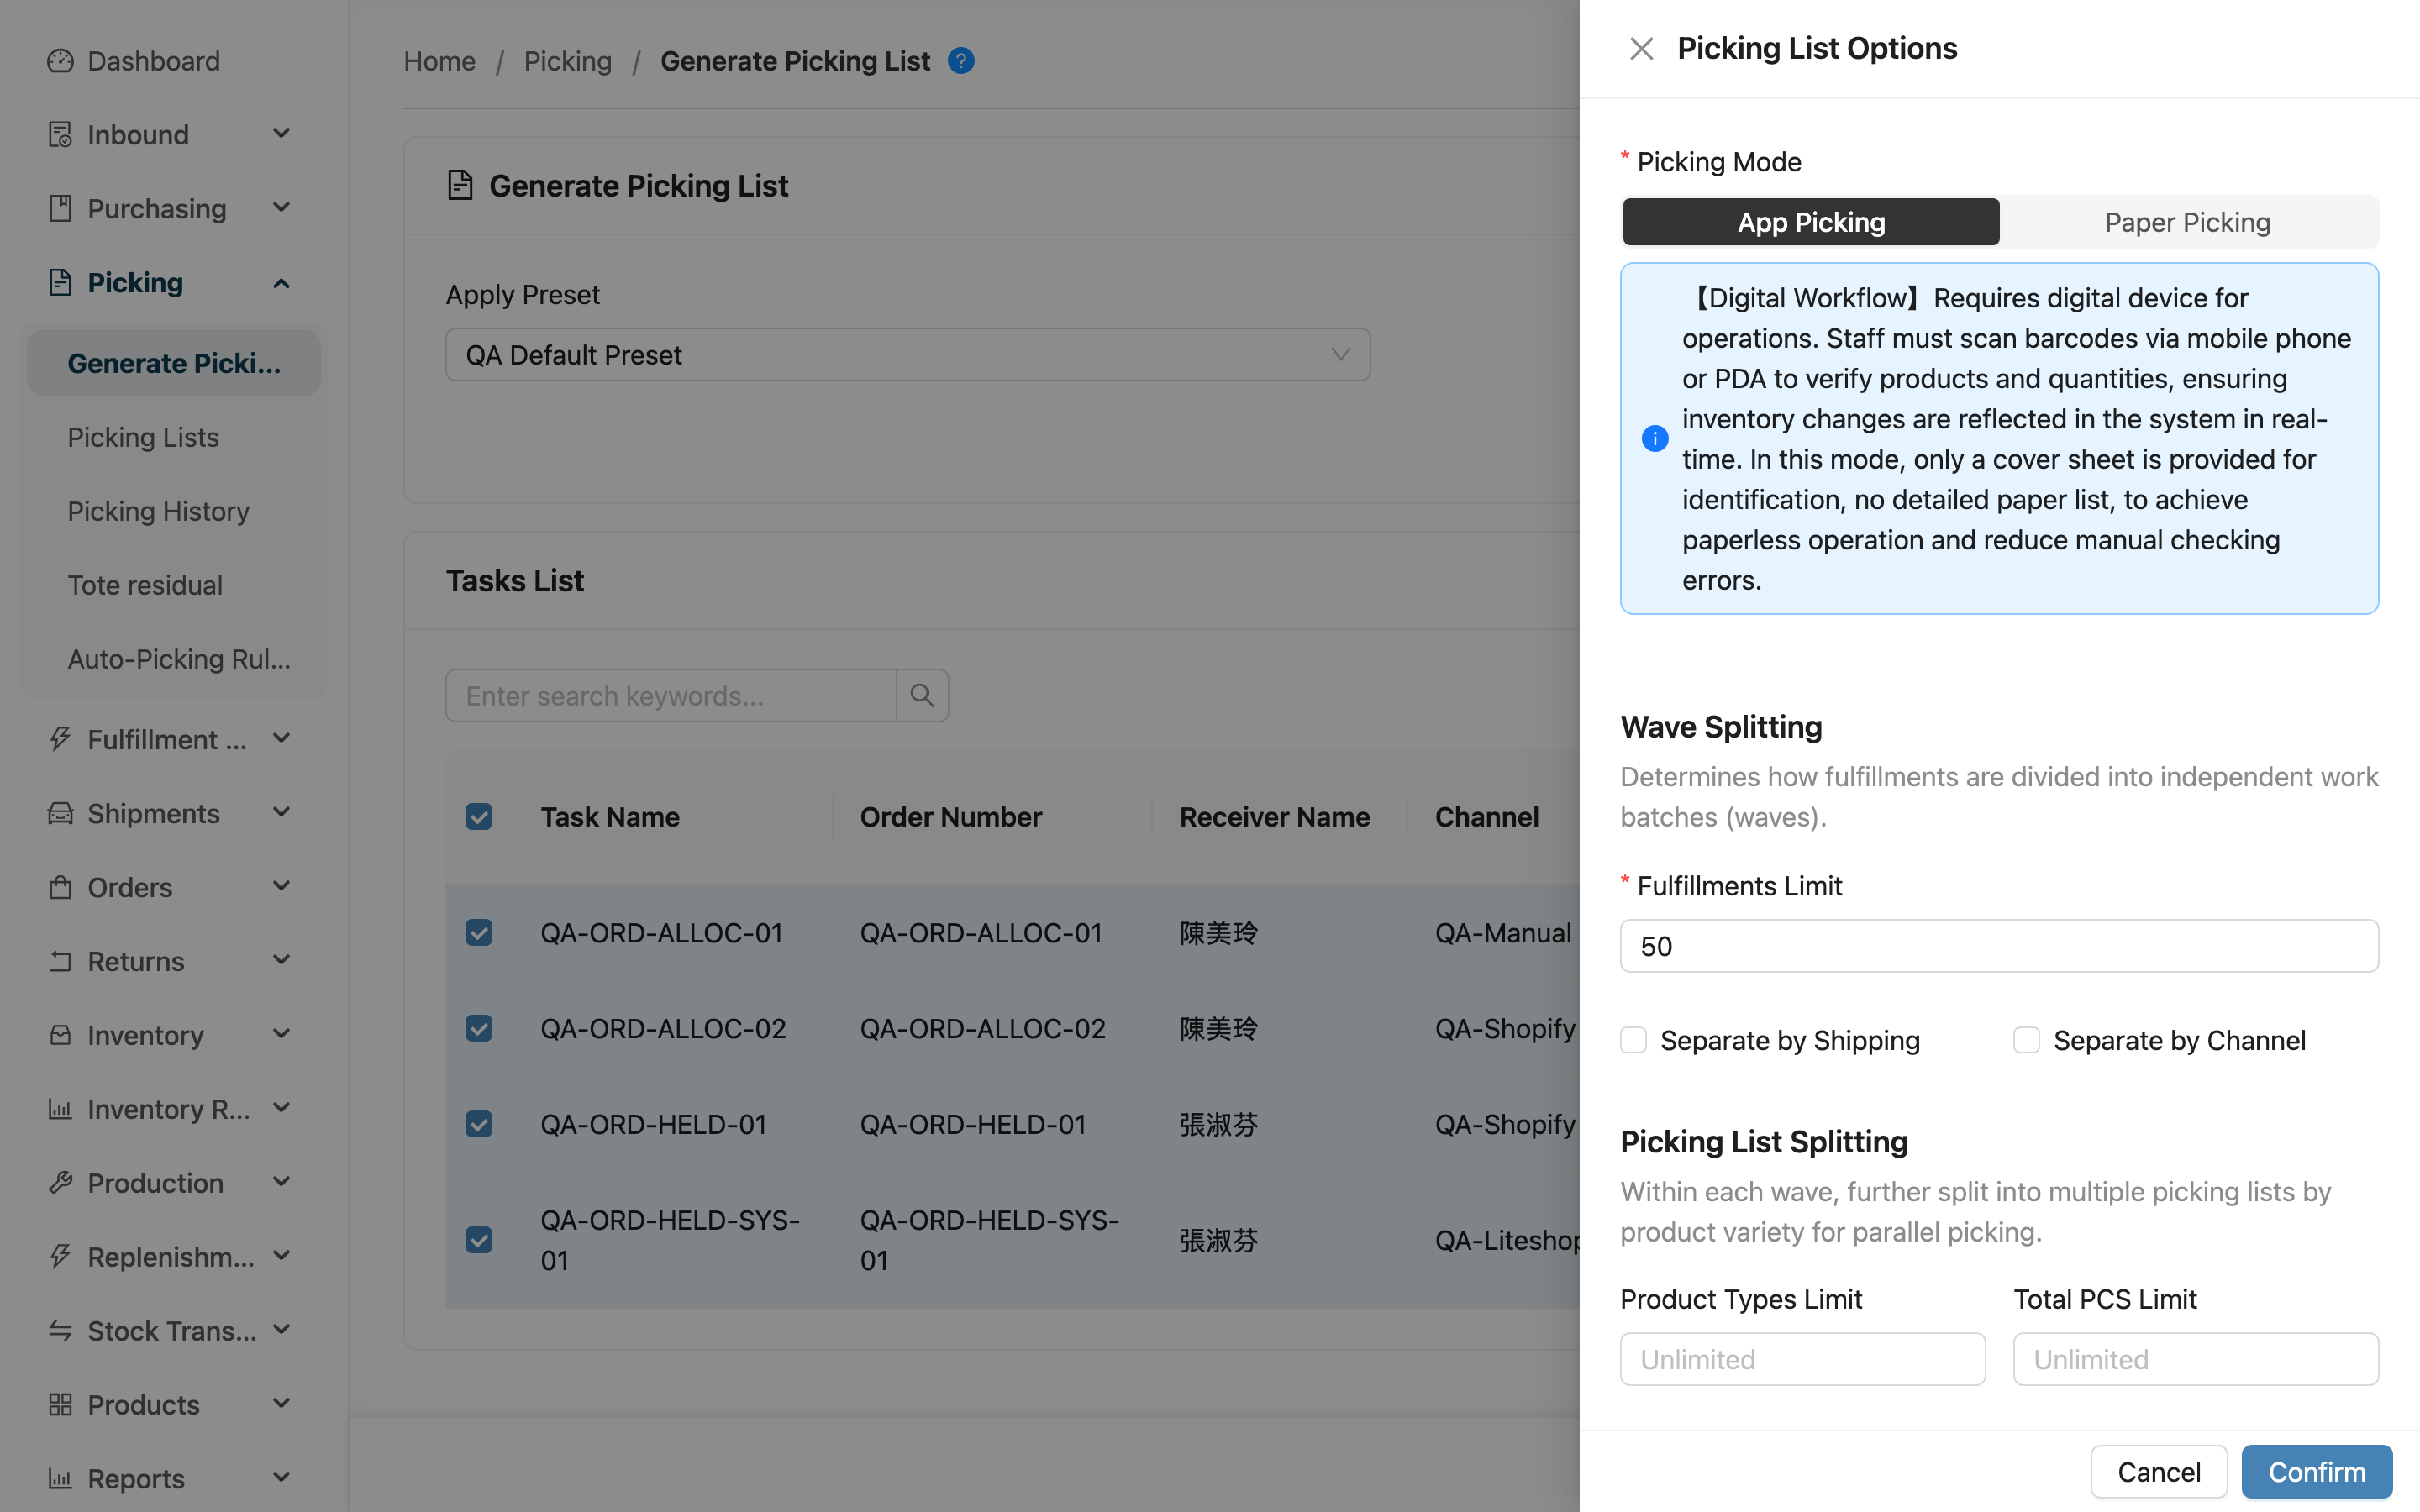This screenshot has width=2420, height=1512.
Task: Click the Dashboard gauge icon
Action: [60, 61]
